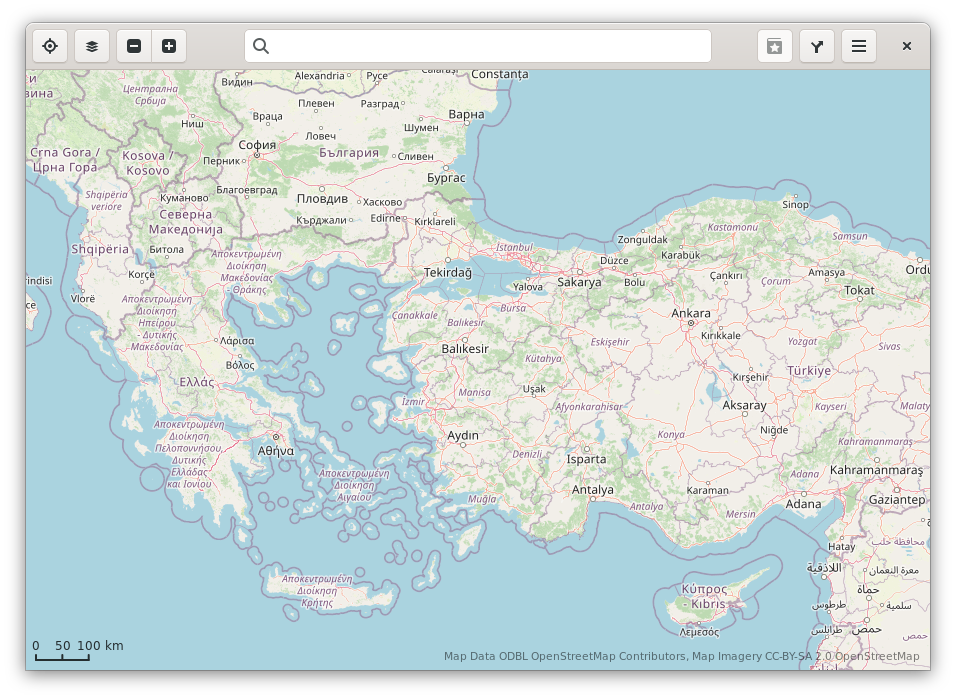This screenshot has width=956, height=699.
Task: Click the magnifier icon in search box
Action: [261, 46]
